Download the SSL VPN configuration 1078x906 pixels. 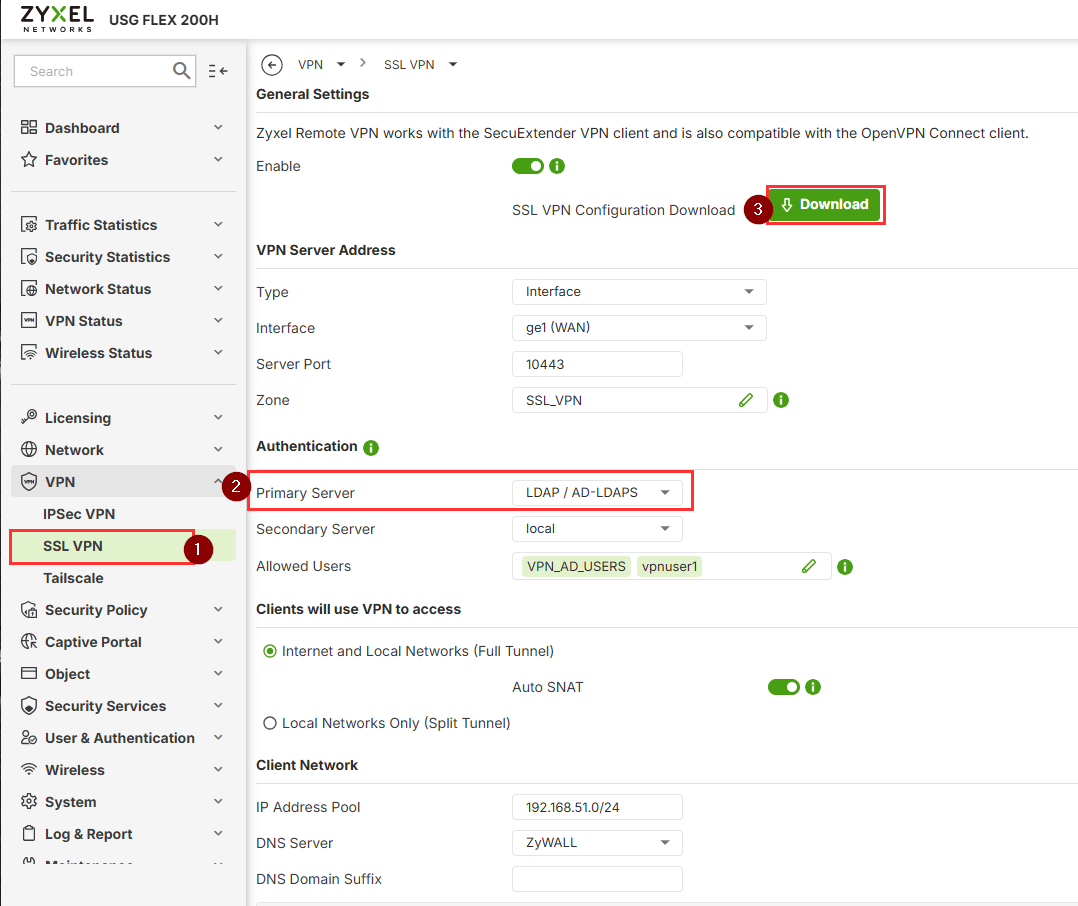[x=824, y=204]
